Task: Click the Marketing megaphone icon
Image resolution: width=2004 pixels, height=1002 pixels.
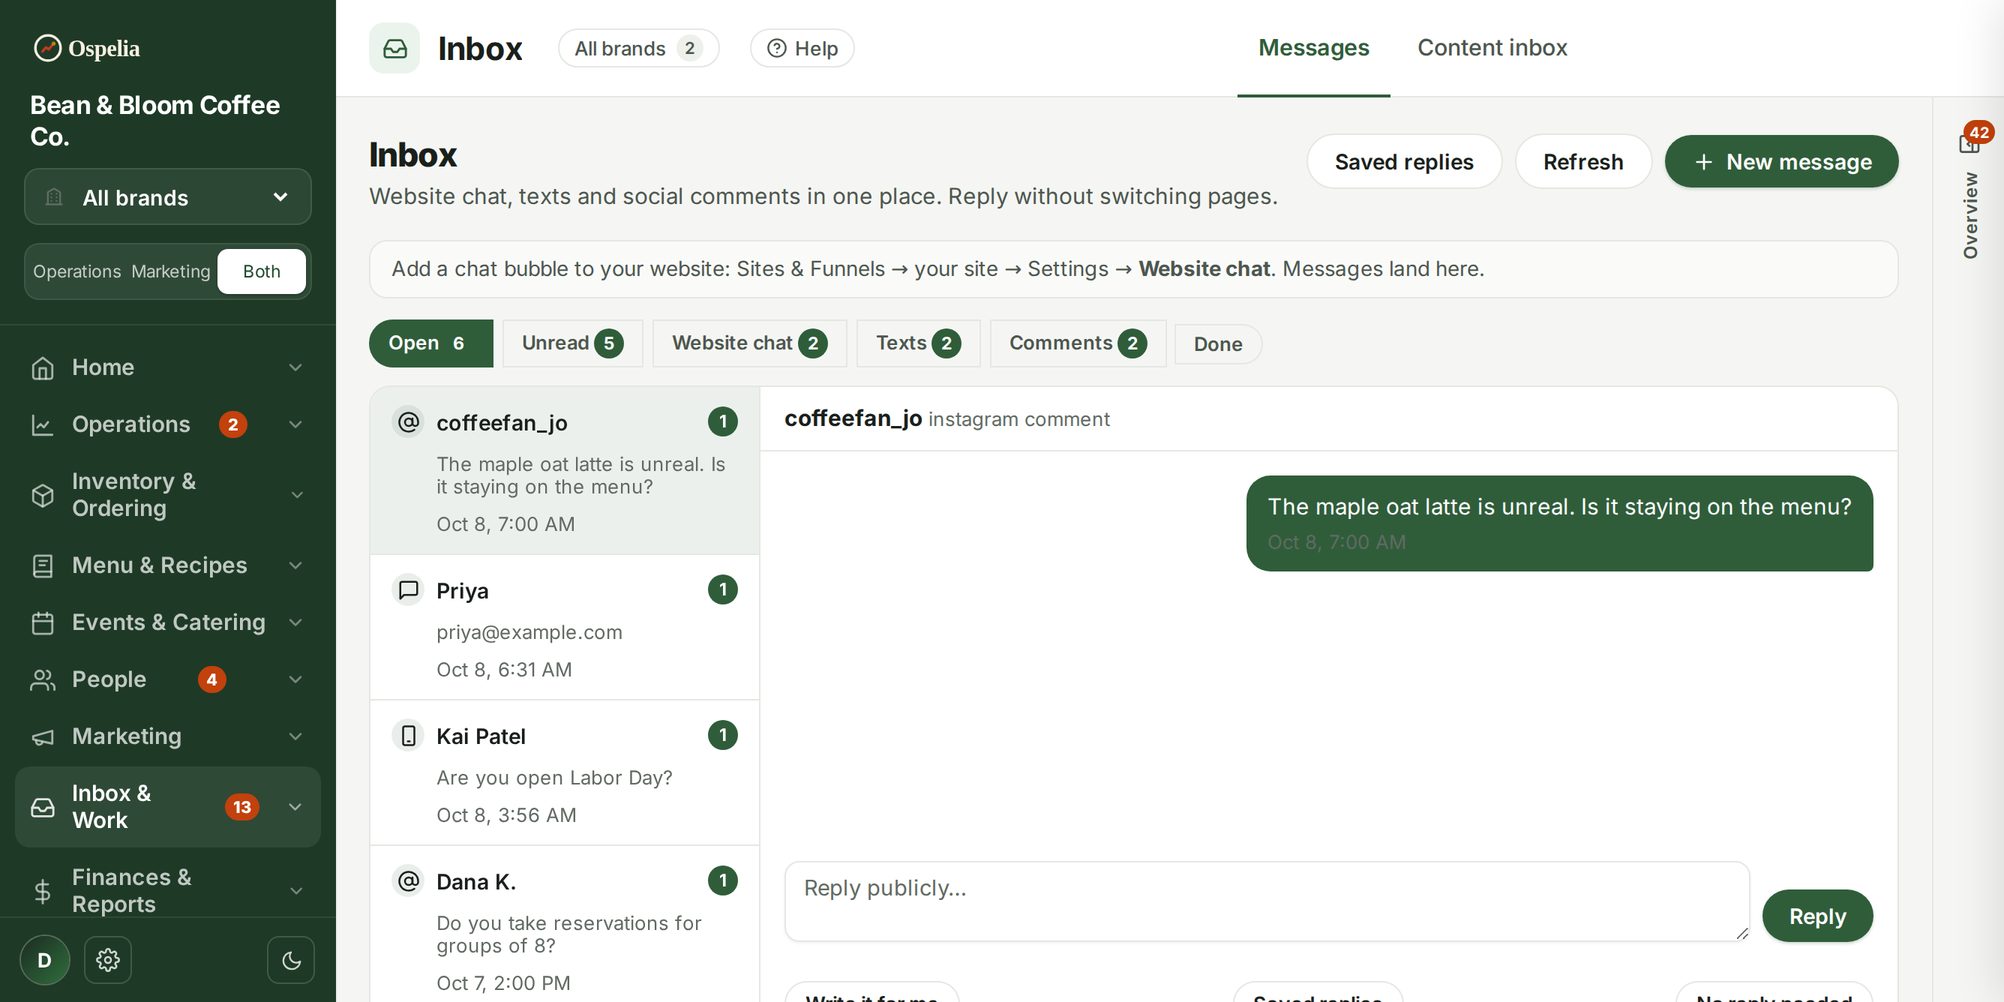Action: tap(43, 737)
